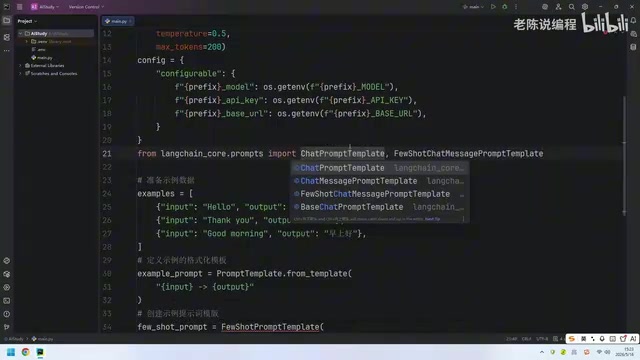The width and height of the screenshot is (640, 360).
Task: Click the CRLF line separator status entry
Action: click(x=527, y=339)
